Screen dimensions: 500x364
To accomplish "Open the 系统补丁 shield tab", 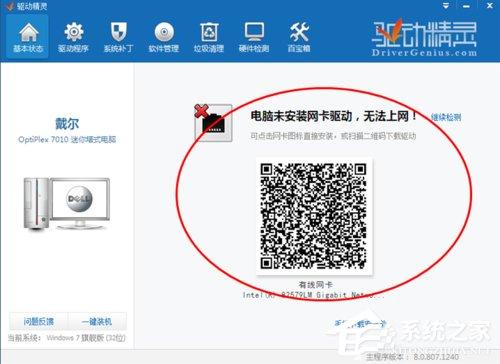I will pyautogui.click(x=118, y=37).
